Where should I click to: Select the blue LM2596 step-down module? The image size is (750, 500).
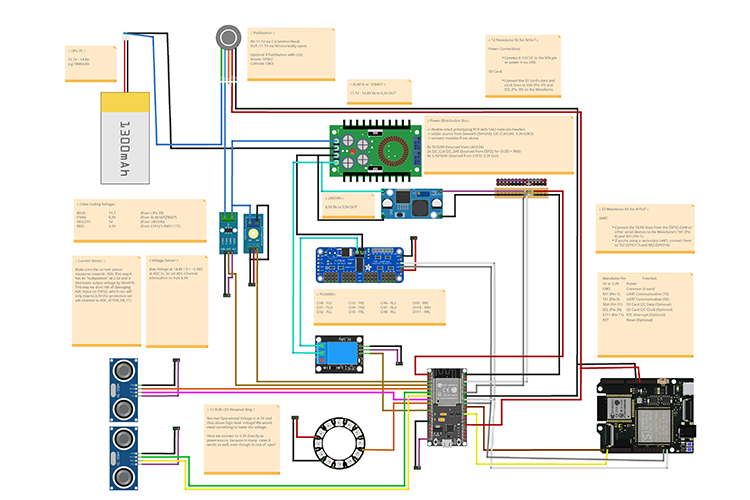[x=418, y=200]
